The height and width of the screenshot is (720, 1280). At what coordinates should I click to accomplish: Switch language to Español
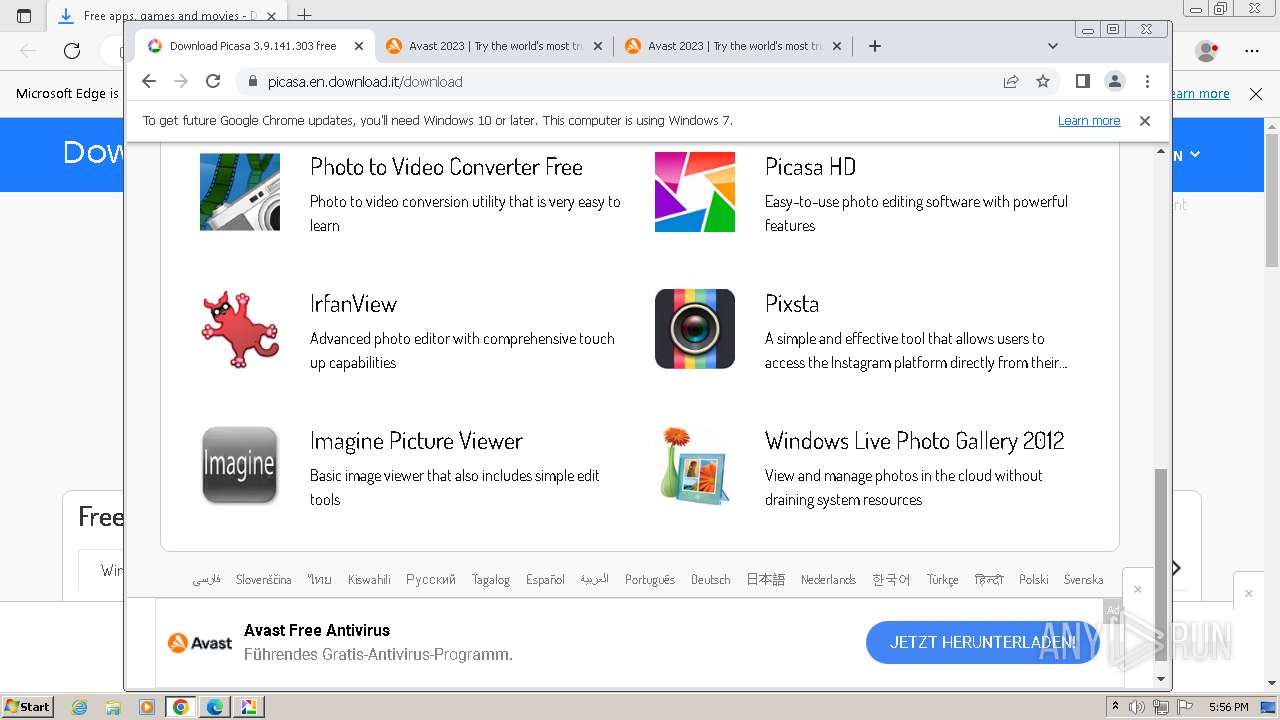[x=545, y=580]
